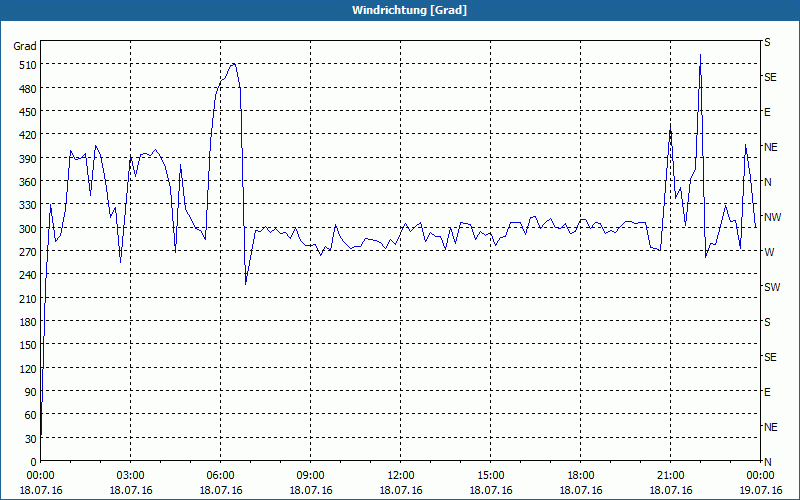Screen dimensions: 800x500
Task: Click the 09:00 time label
Action: 311,476
